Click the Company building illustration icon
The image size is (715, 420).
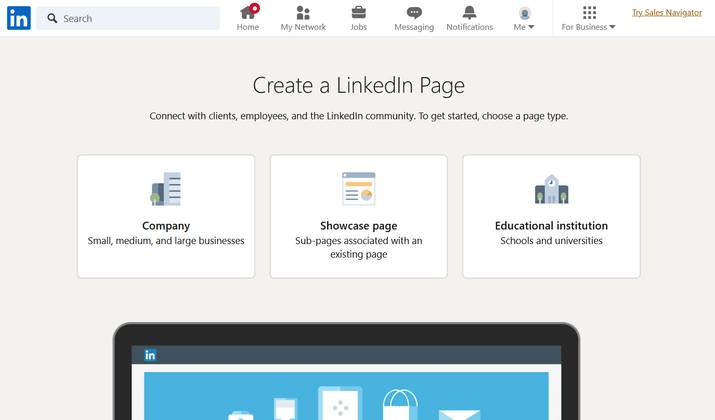(166, 189)
